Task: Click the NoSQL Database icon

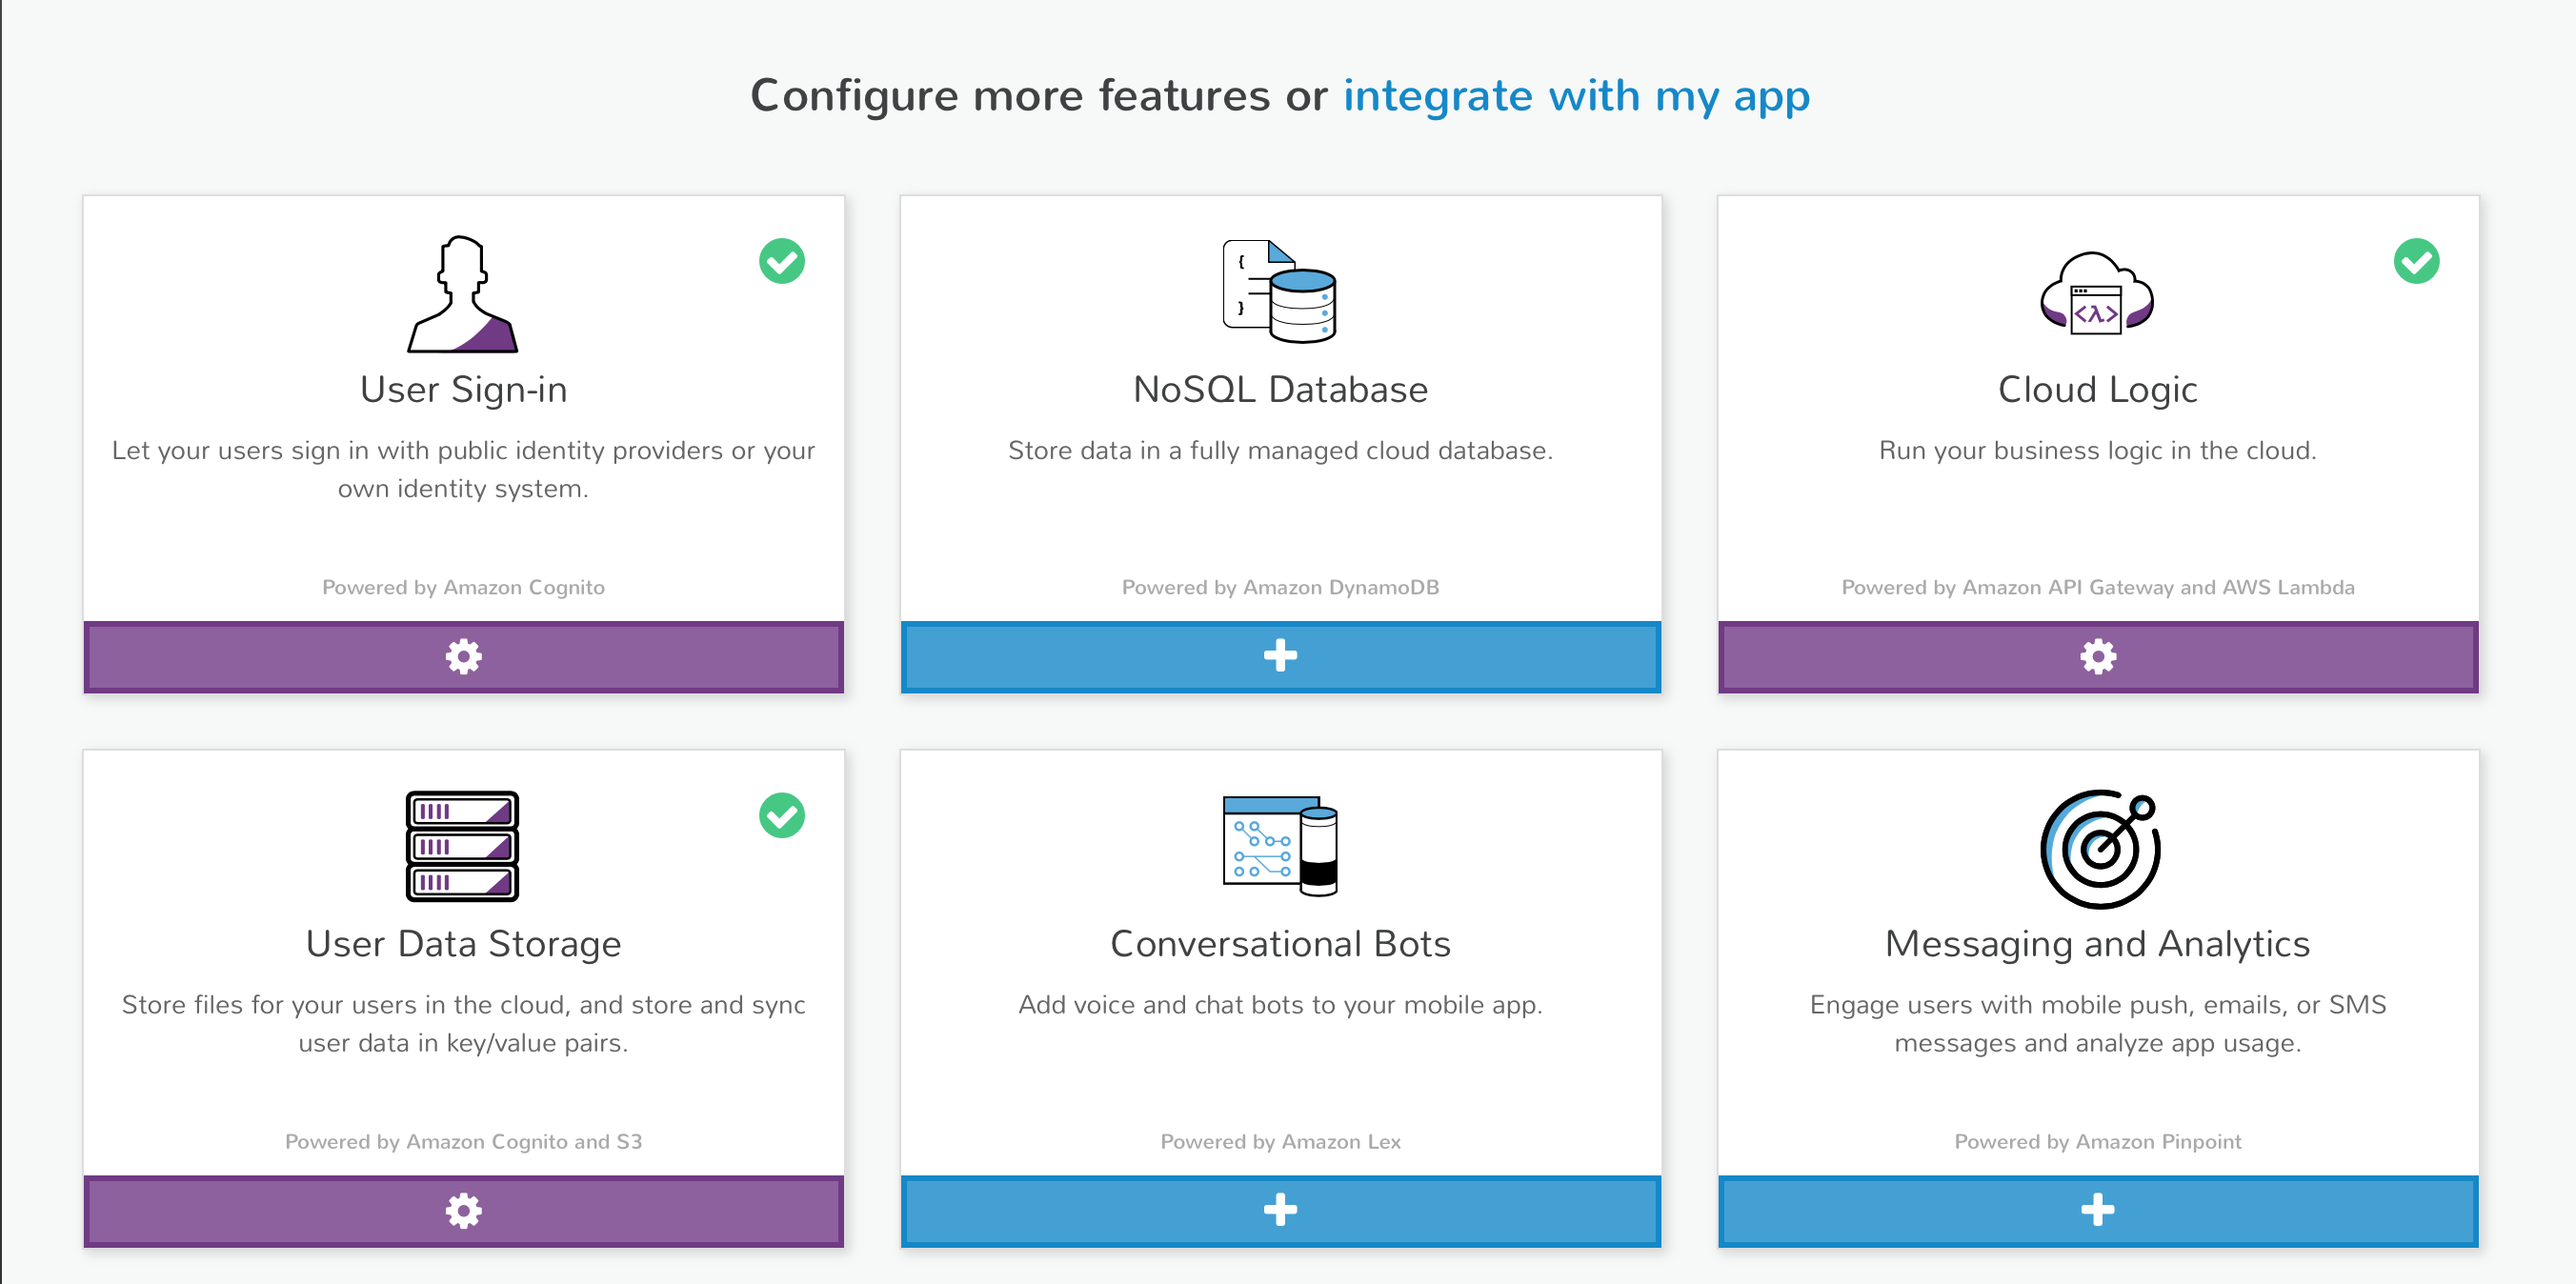Action: pos(1280,291)
